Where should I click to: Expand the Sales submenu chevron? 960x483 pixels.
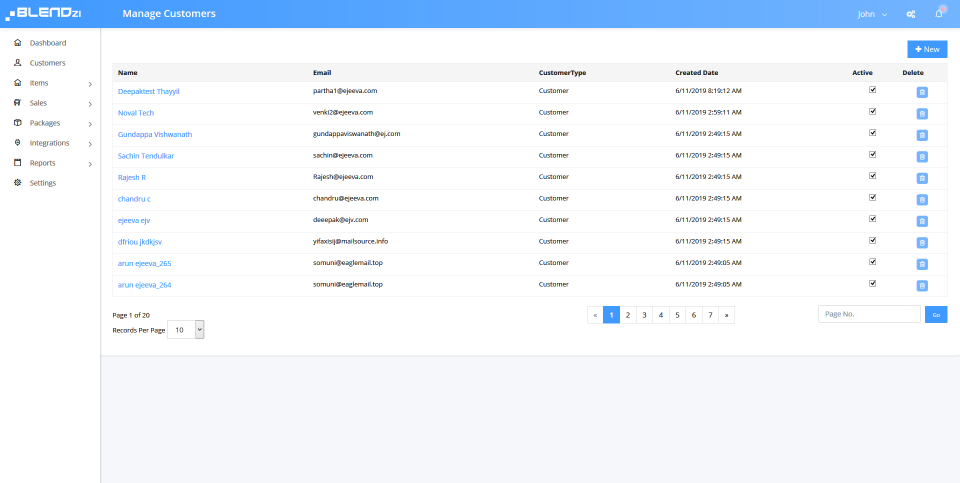coord(90,104)
